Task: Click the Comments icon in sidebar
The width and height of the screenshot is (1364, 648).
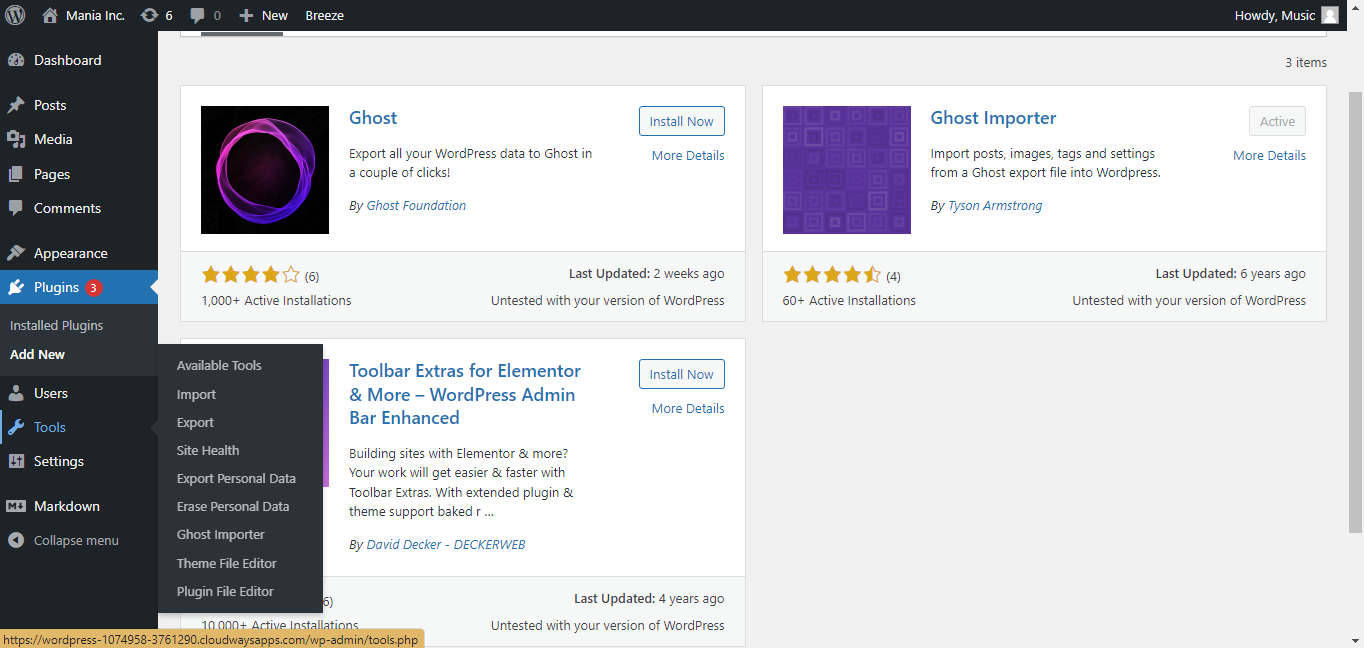Action: tap(16, 208)
